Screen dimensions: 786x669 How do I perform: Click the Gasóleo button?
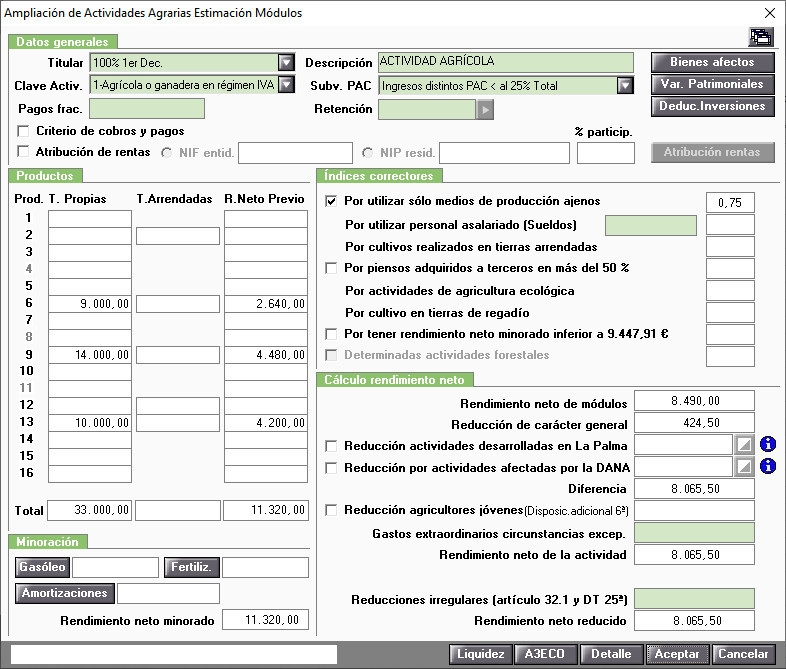click(x=43, y=567)
